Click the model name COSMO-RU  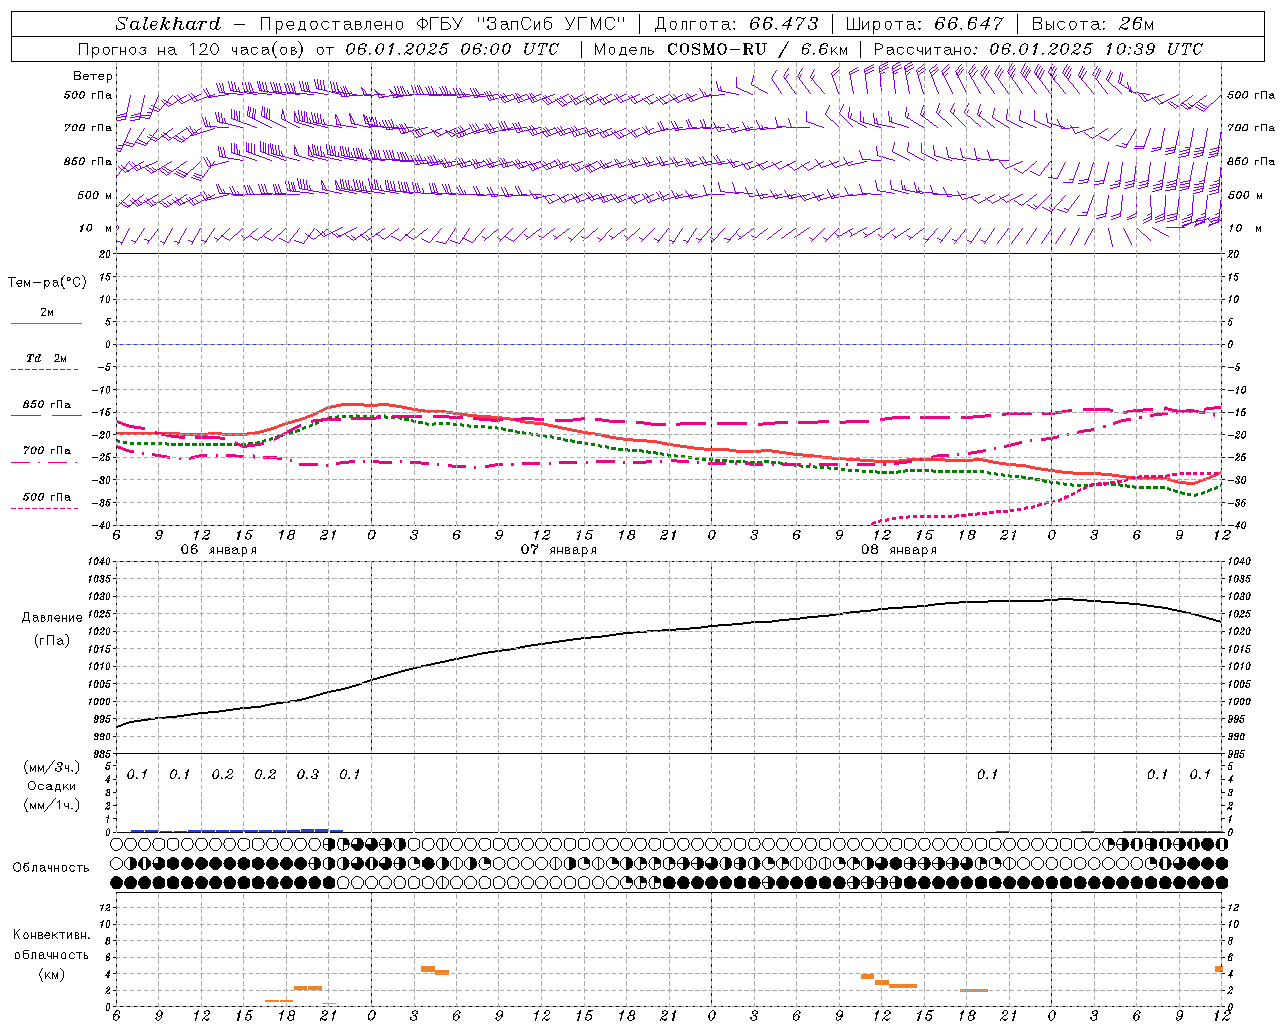point(717,49)
